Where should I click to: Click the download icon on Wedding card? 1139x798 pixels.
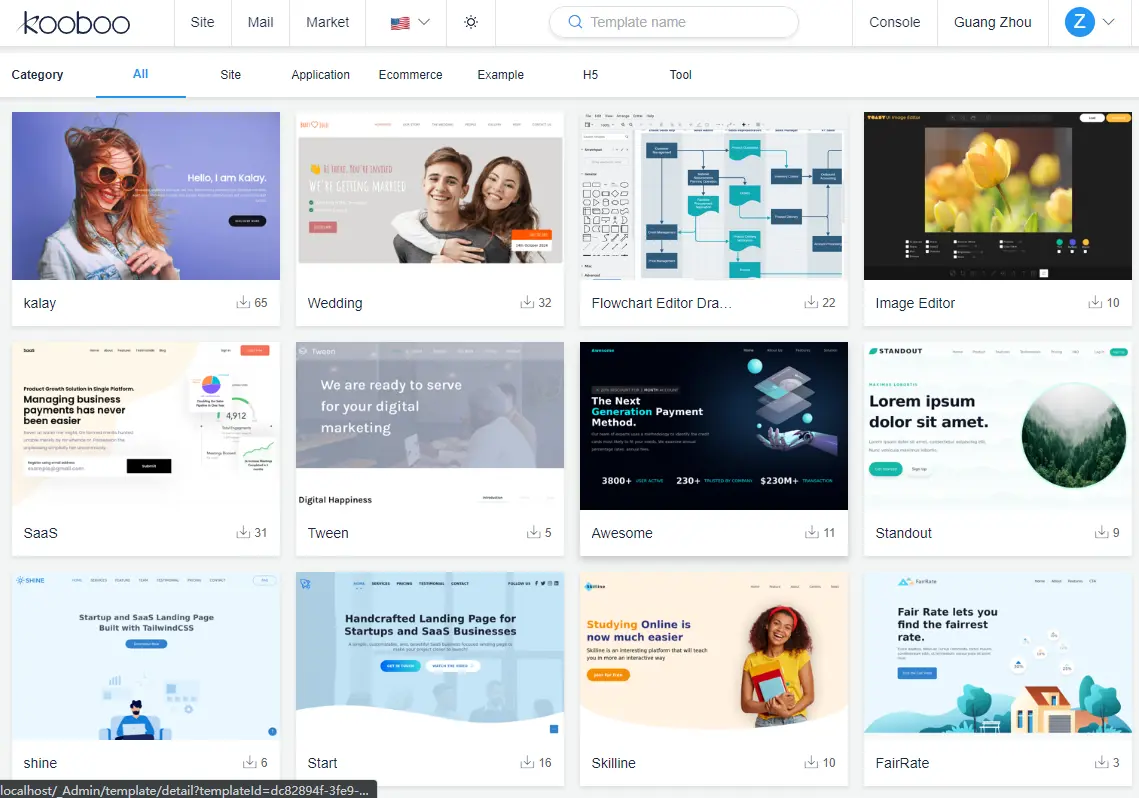[527, 302]
